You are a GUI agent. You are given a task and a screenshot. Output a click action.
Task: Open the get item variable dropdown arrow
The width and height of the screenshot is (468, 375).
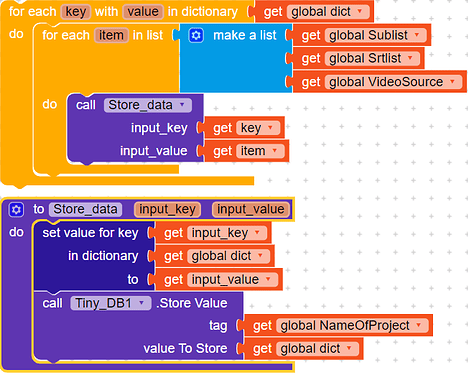(275, 151)
